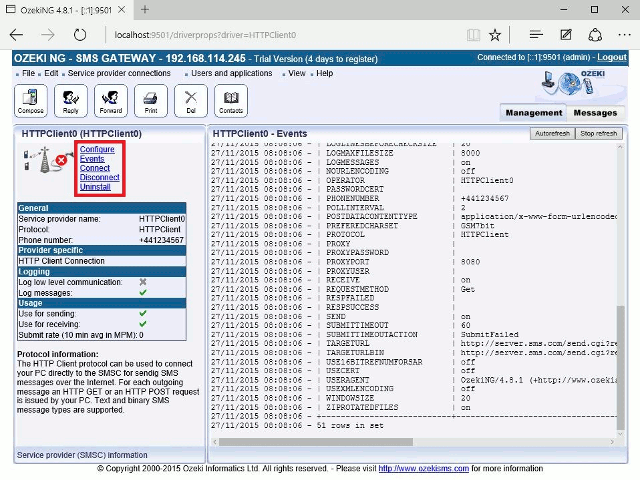Screen dimensions: 640x480
Task: Open the browser reading view icon
Action: click(x=473, y=35)
